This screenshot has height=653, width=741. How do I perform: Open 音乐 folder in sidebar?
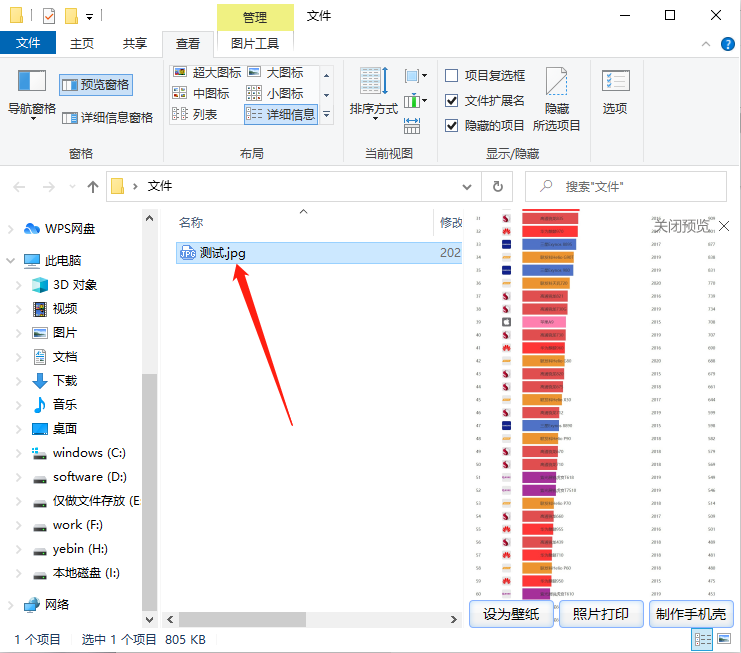[x=65, y=405]
